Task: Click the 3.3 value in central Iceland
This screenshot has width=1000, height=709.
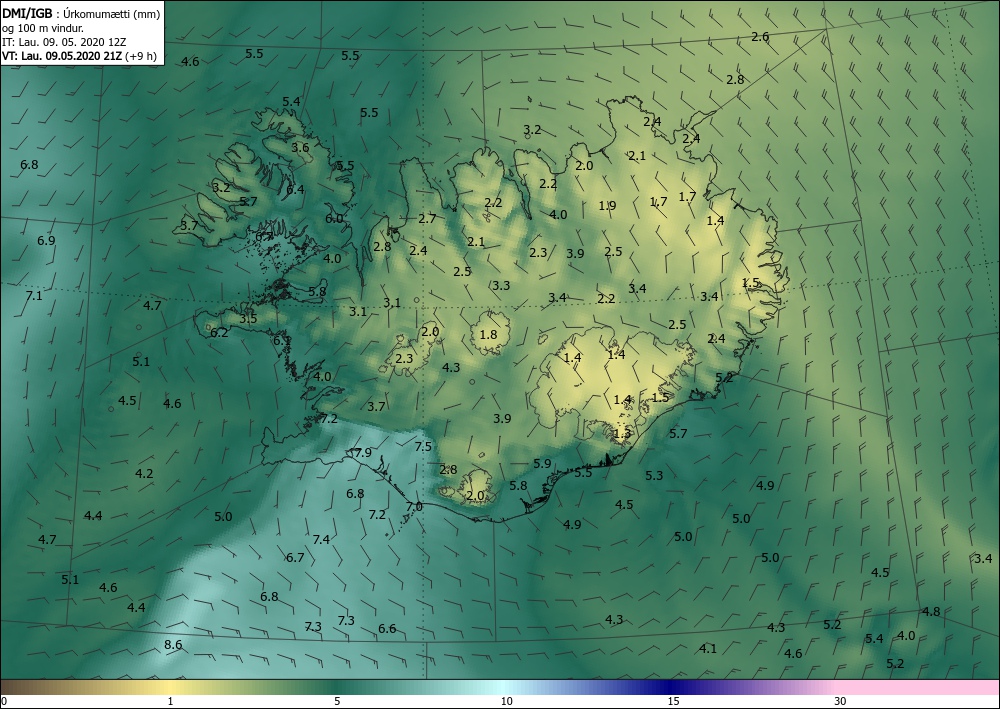Action: tap(501, 285)
